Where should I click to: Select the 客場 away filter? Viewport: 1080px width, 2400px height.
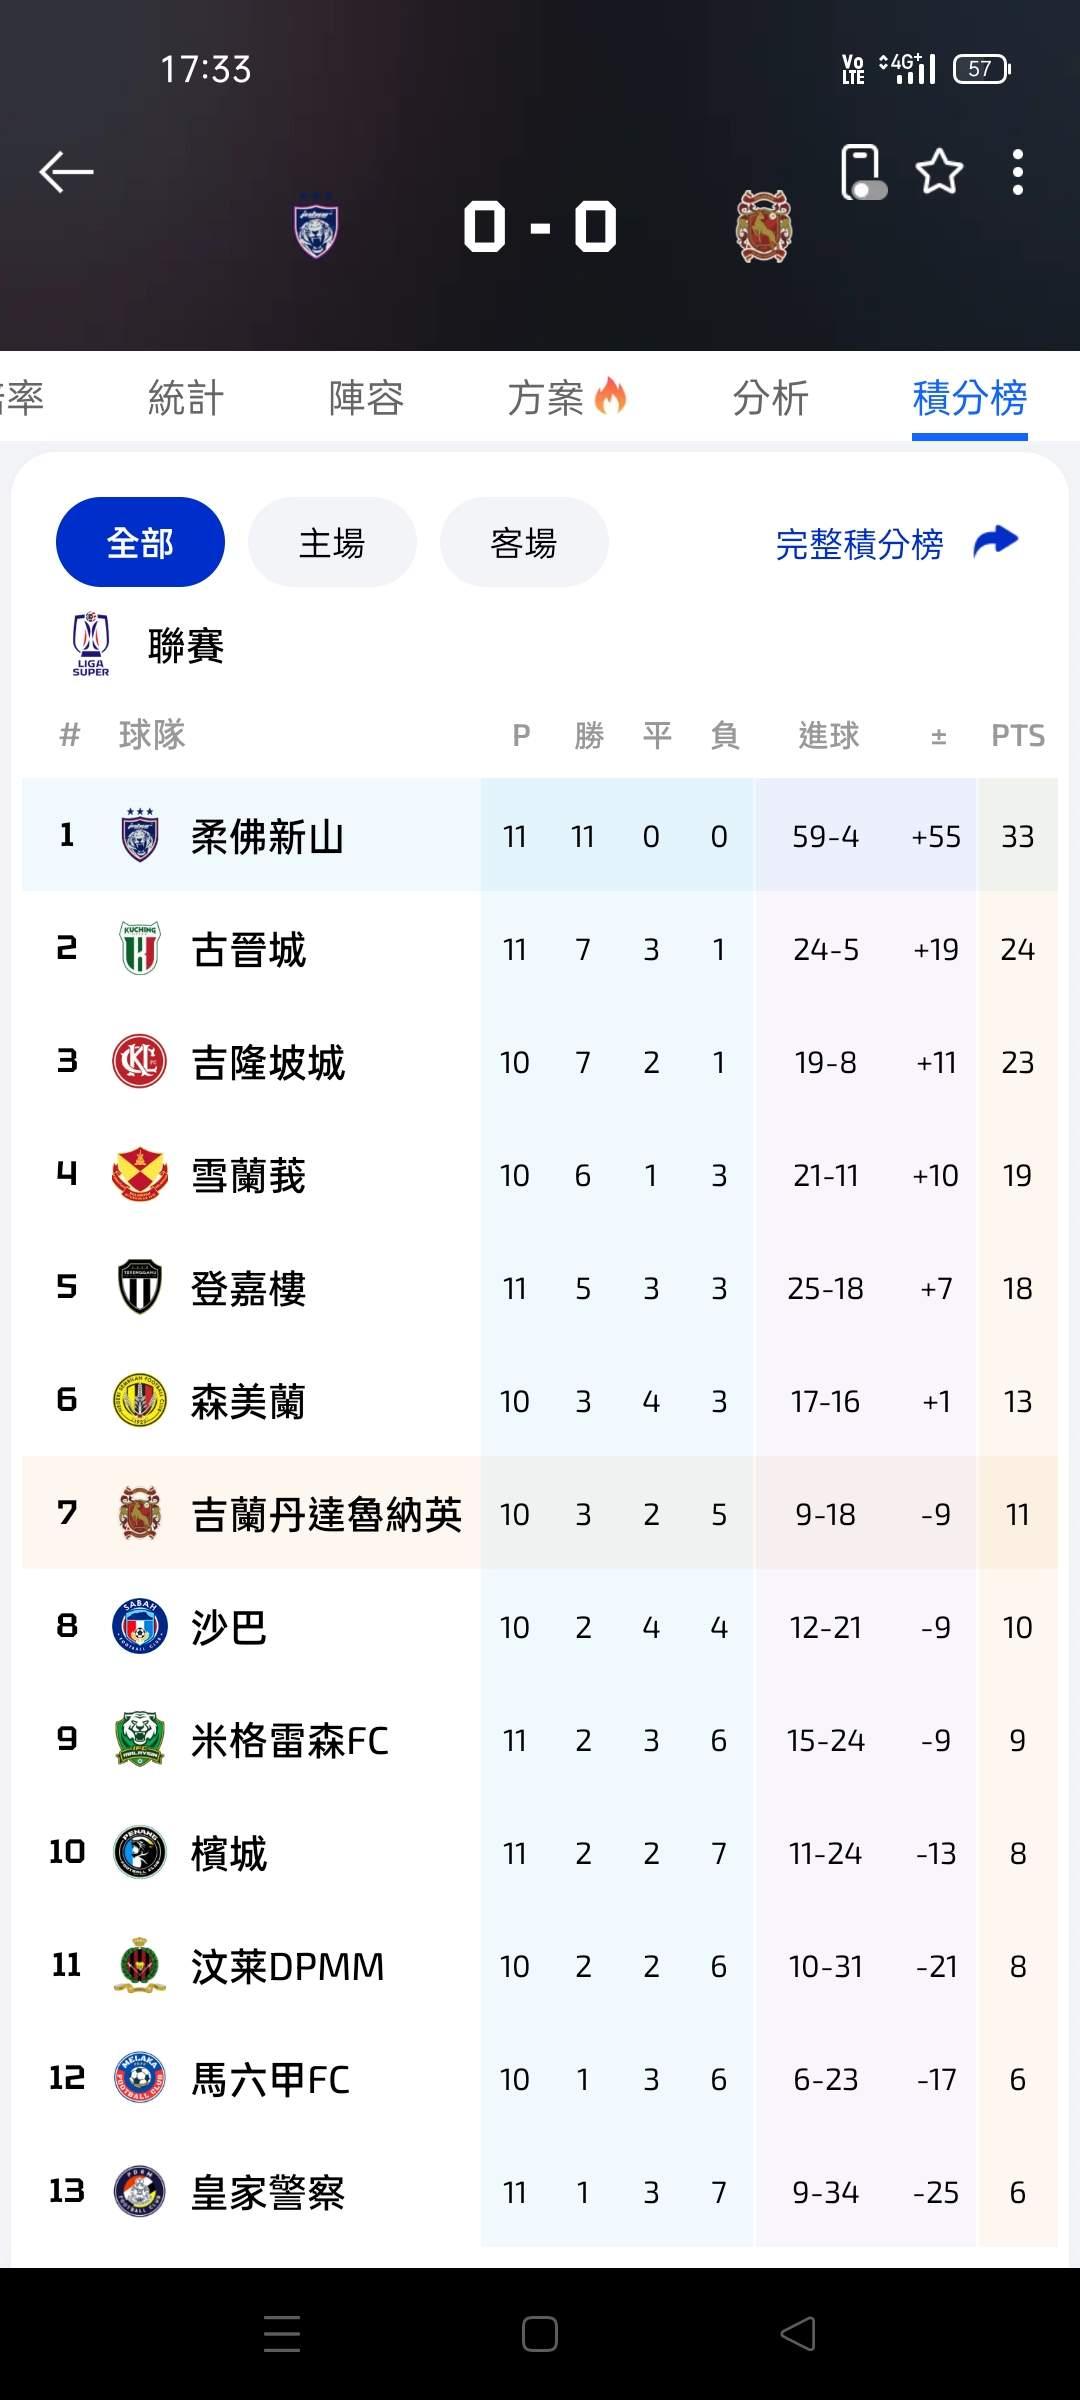pos(524,542)
